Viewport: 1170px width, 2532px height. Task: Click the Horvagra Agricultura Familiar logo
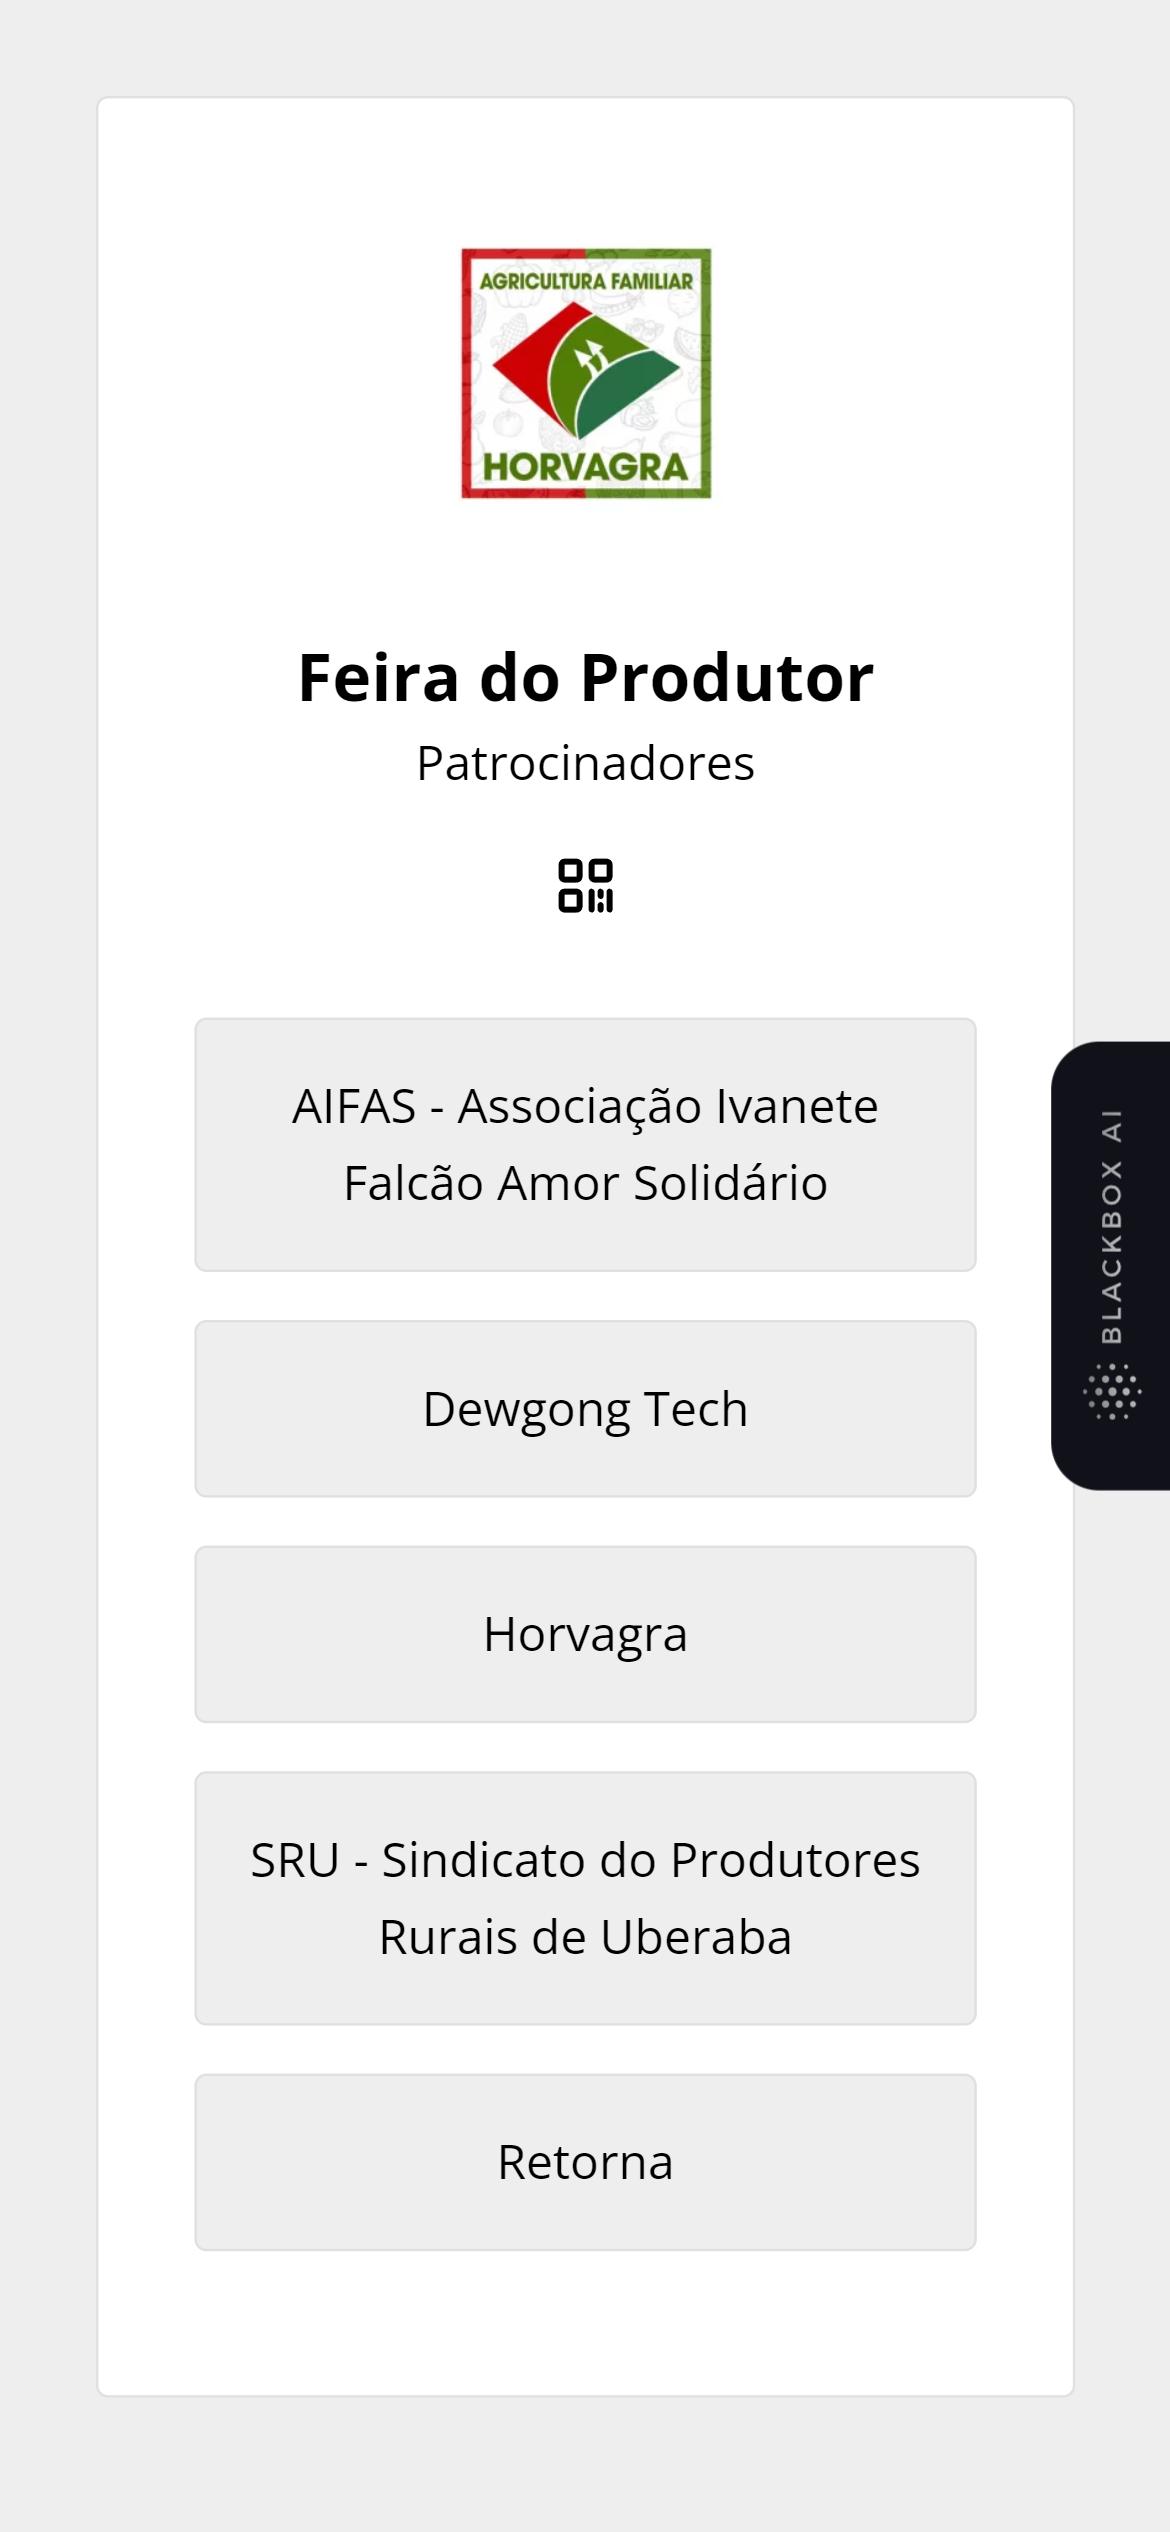point(586,373)
